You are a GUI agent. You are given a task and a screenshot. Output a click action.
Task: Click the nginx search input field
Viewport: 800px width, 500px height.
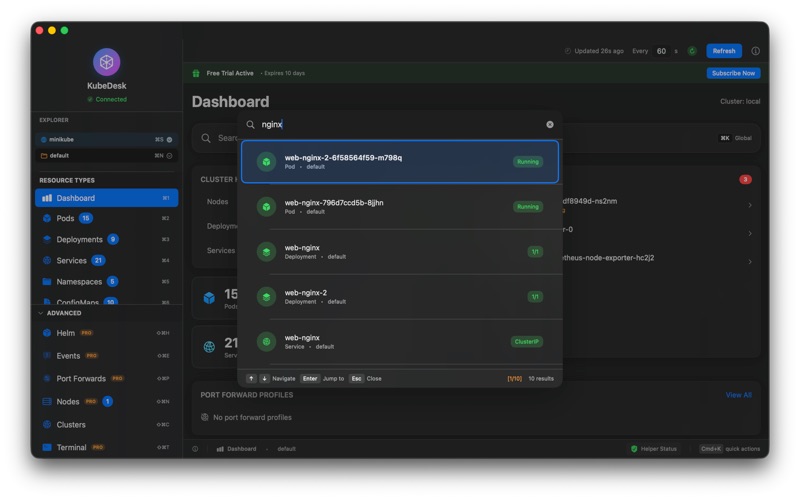click(401, 124)
